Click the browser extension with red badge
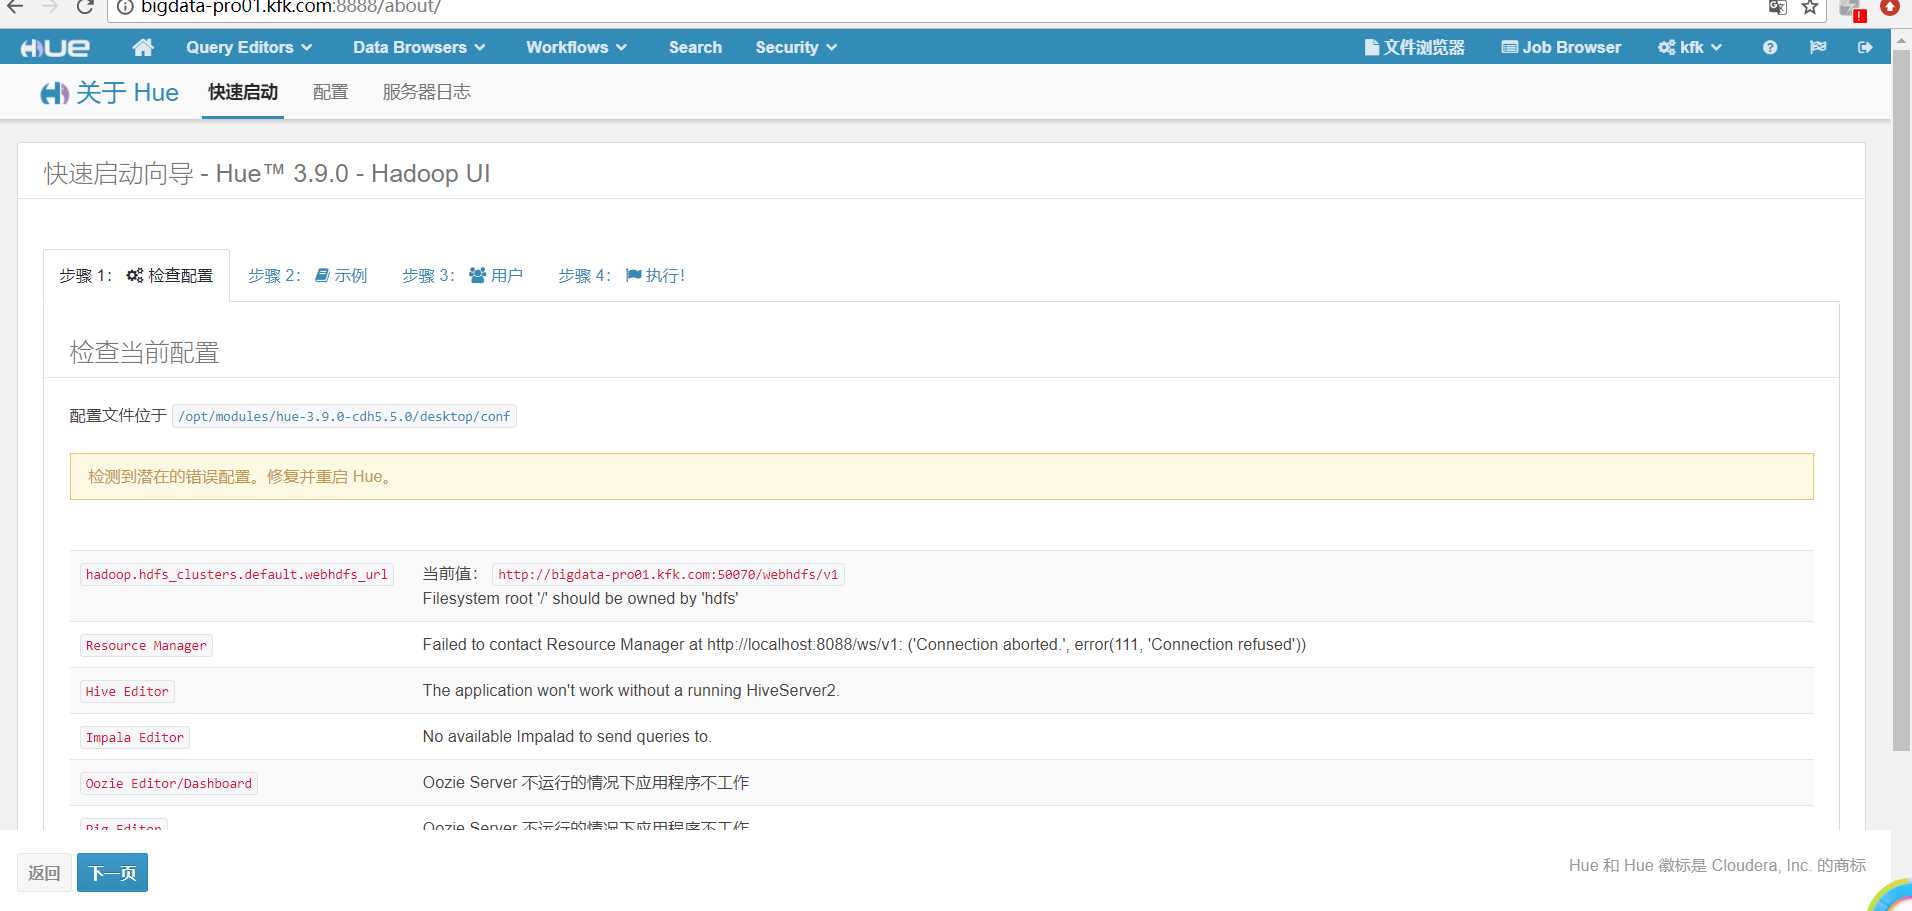1912x911 pixels. (1852, 10)
